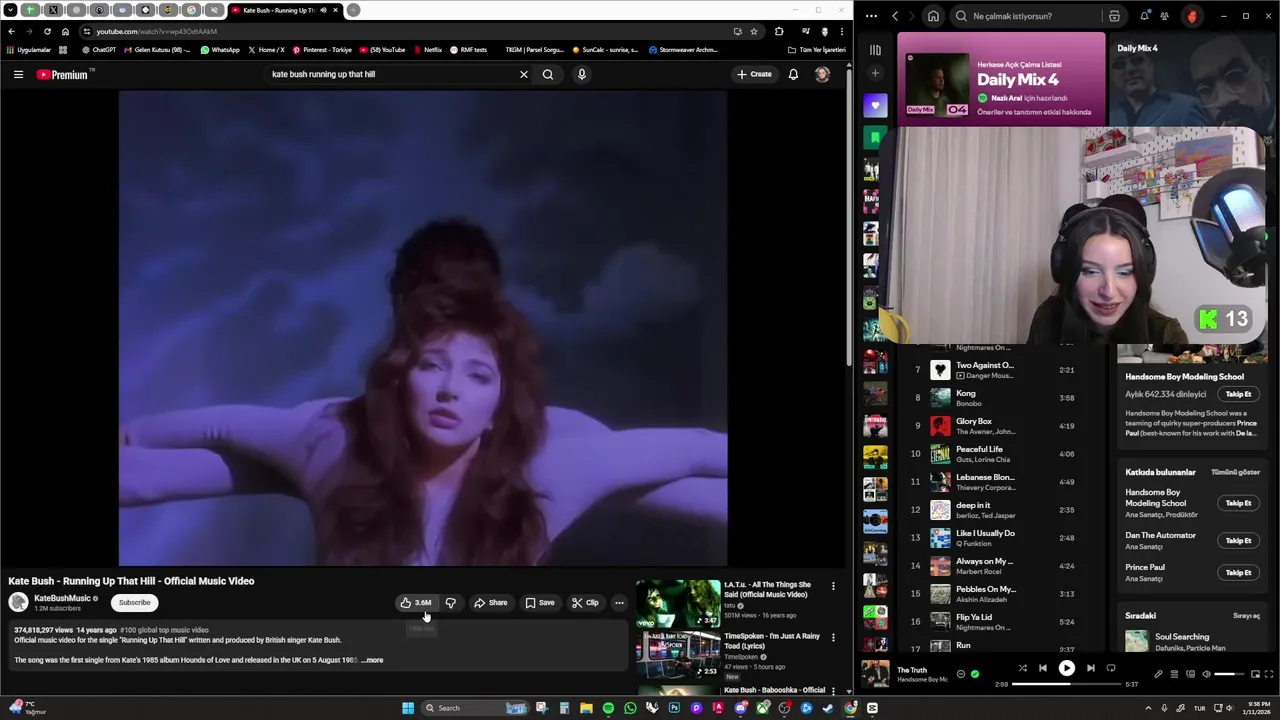Open the YouTube notifications bell
The image size is (1280, 720).
point(793,74)
